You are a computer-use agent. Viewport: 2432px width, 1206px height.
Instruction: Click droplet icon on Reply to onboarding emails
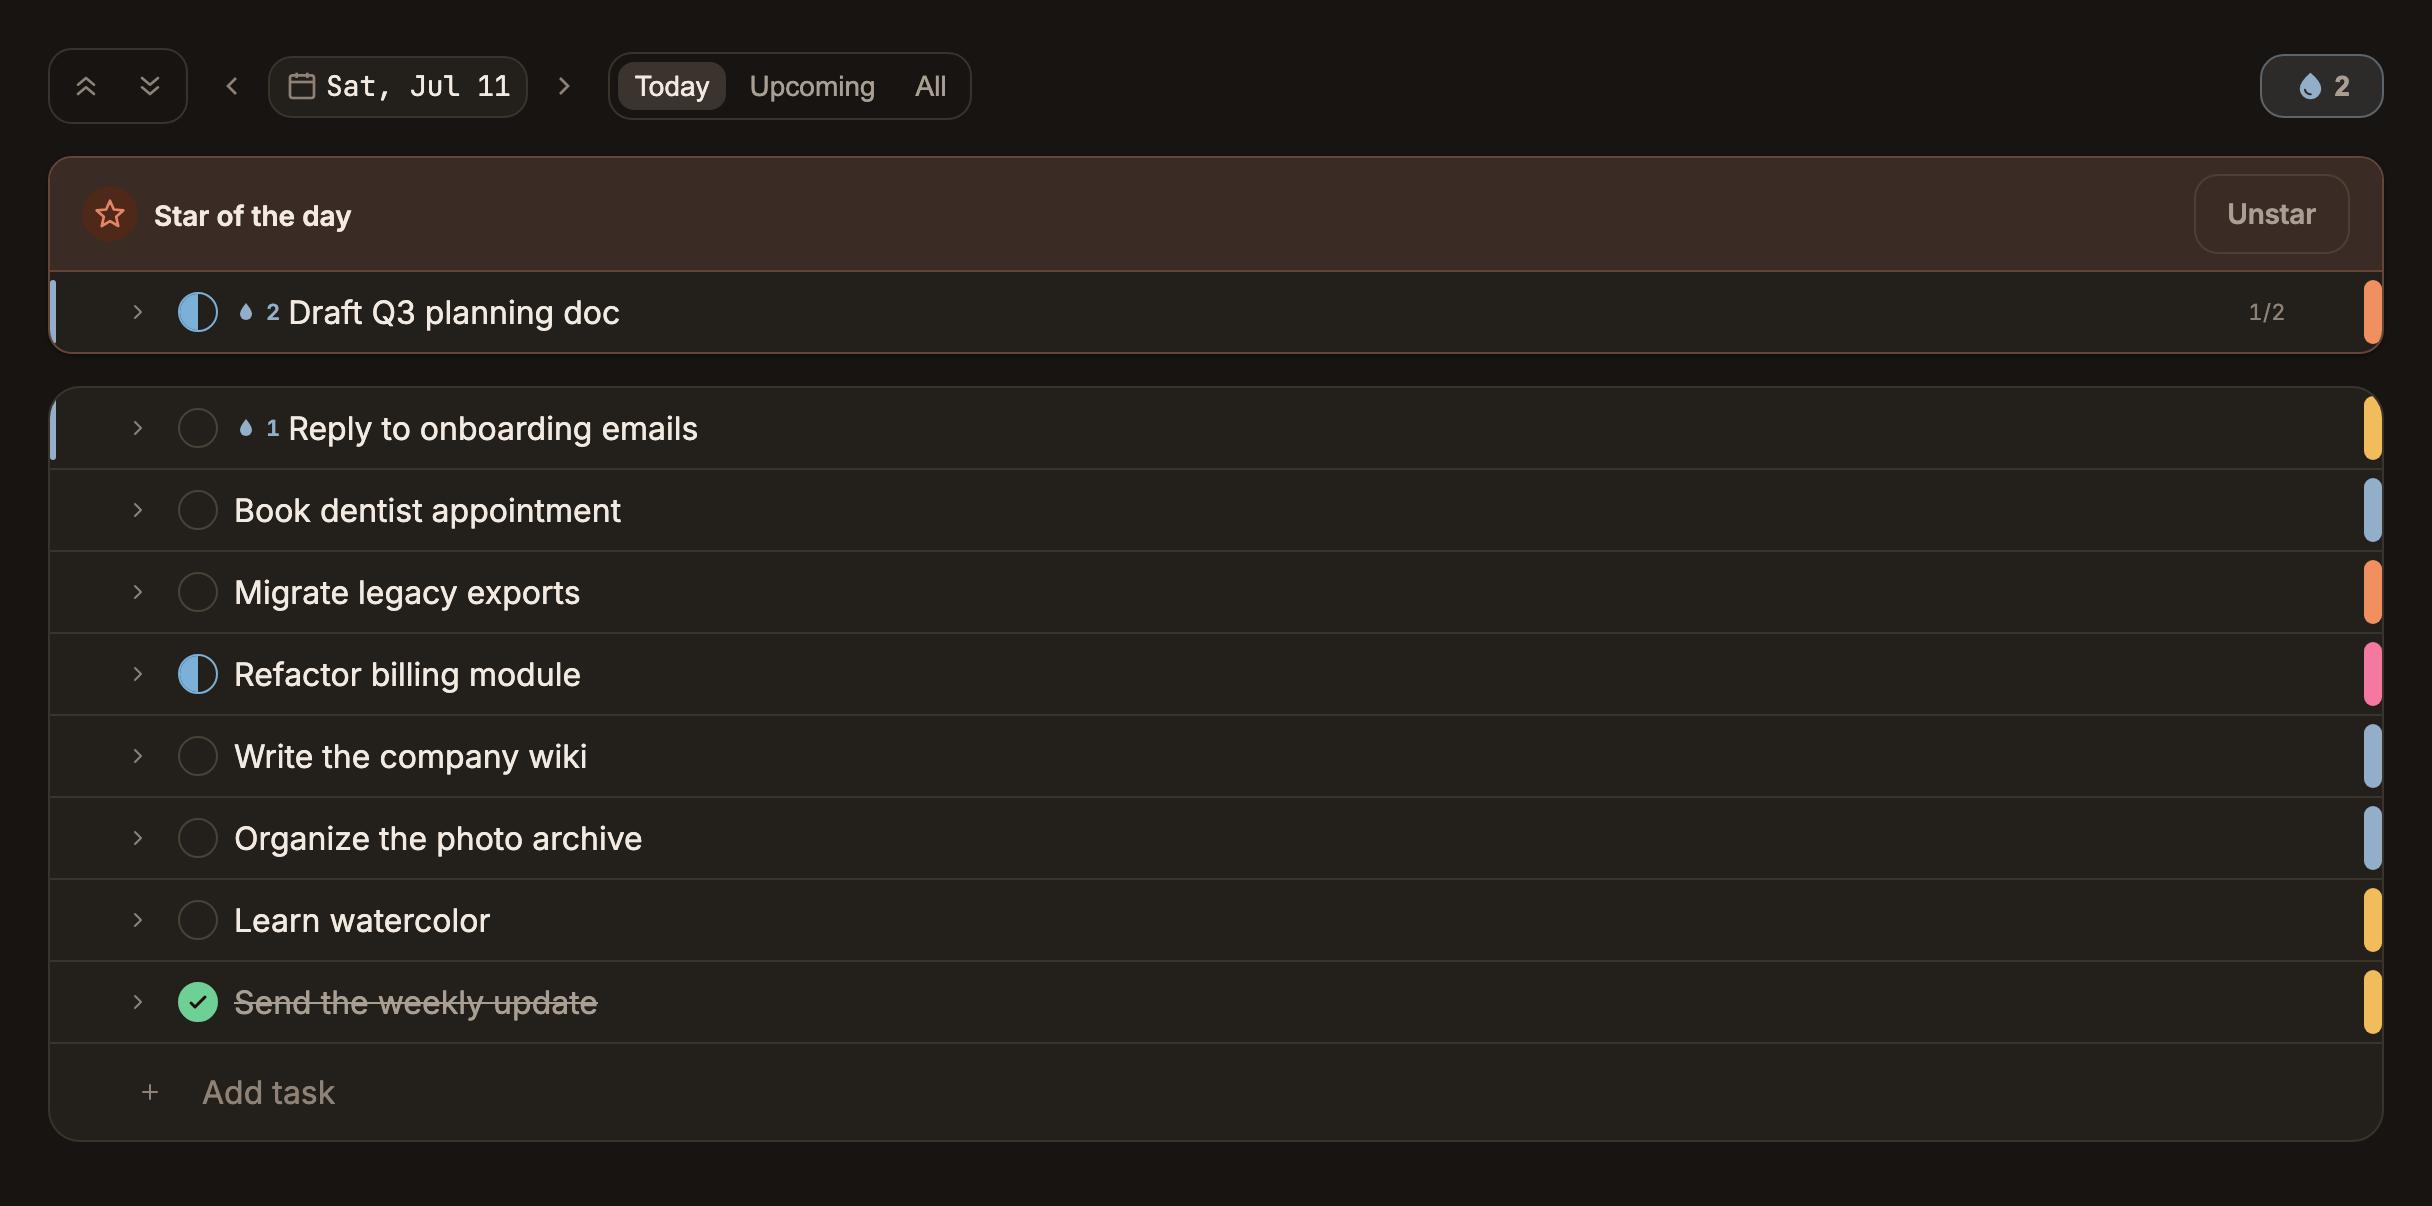pyautogui.click(x=245, y=428)
